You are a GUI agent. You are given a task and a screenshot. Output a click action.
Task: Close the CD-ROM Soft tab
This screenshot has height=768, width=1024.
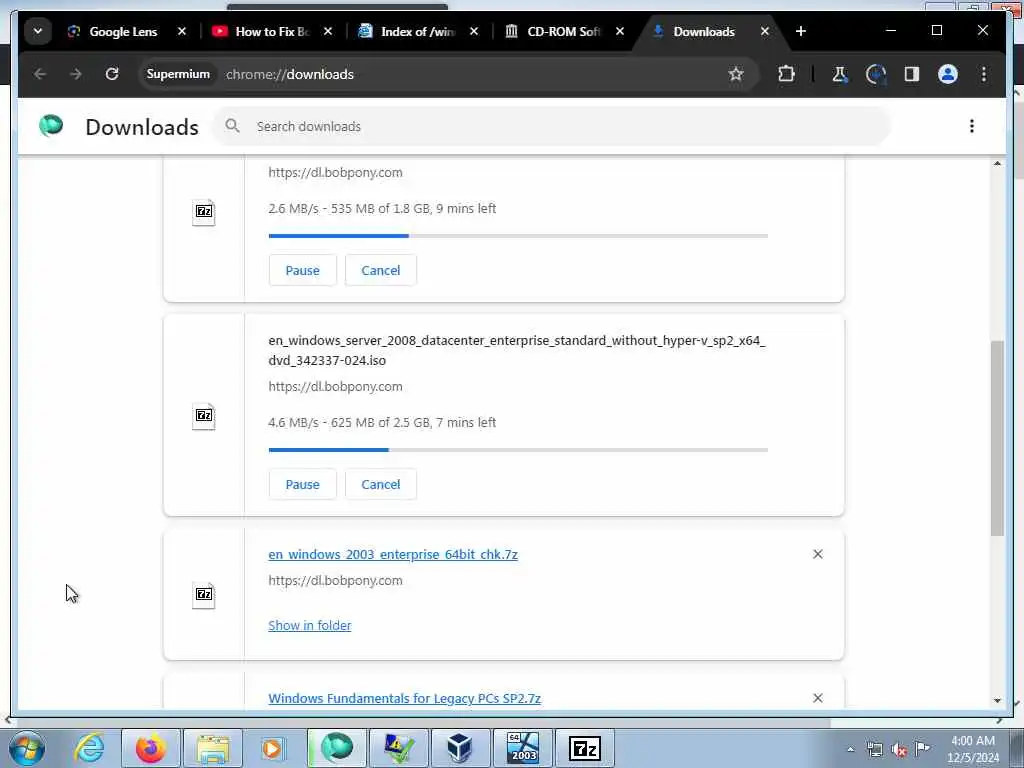tap(620, 31)
